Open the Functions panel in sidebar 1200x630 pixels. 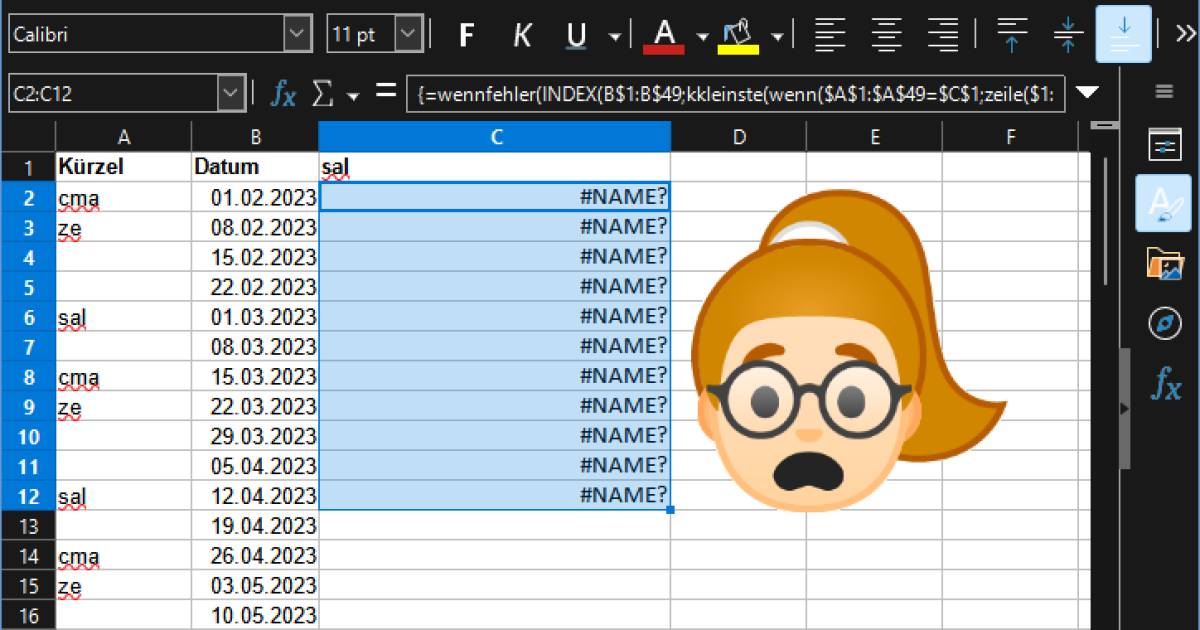pyautogui.click(x=1165, y=383)
